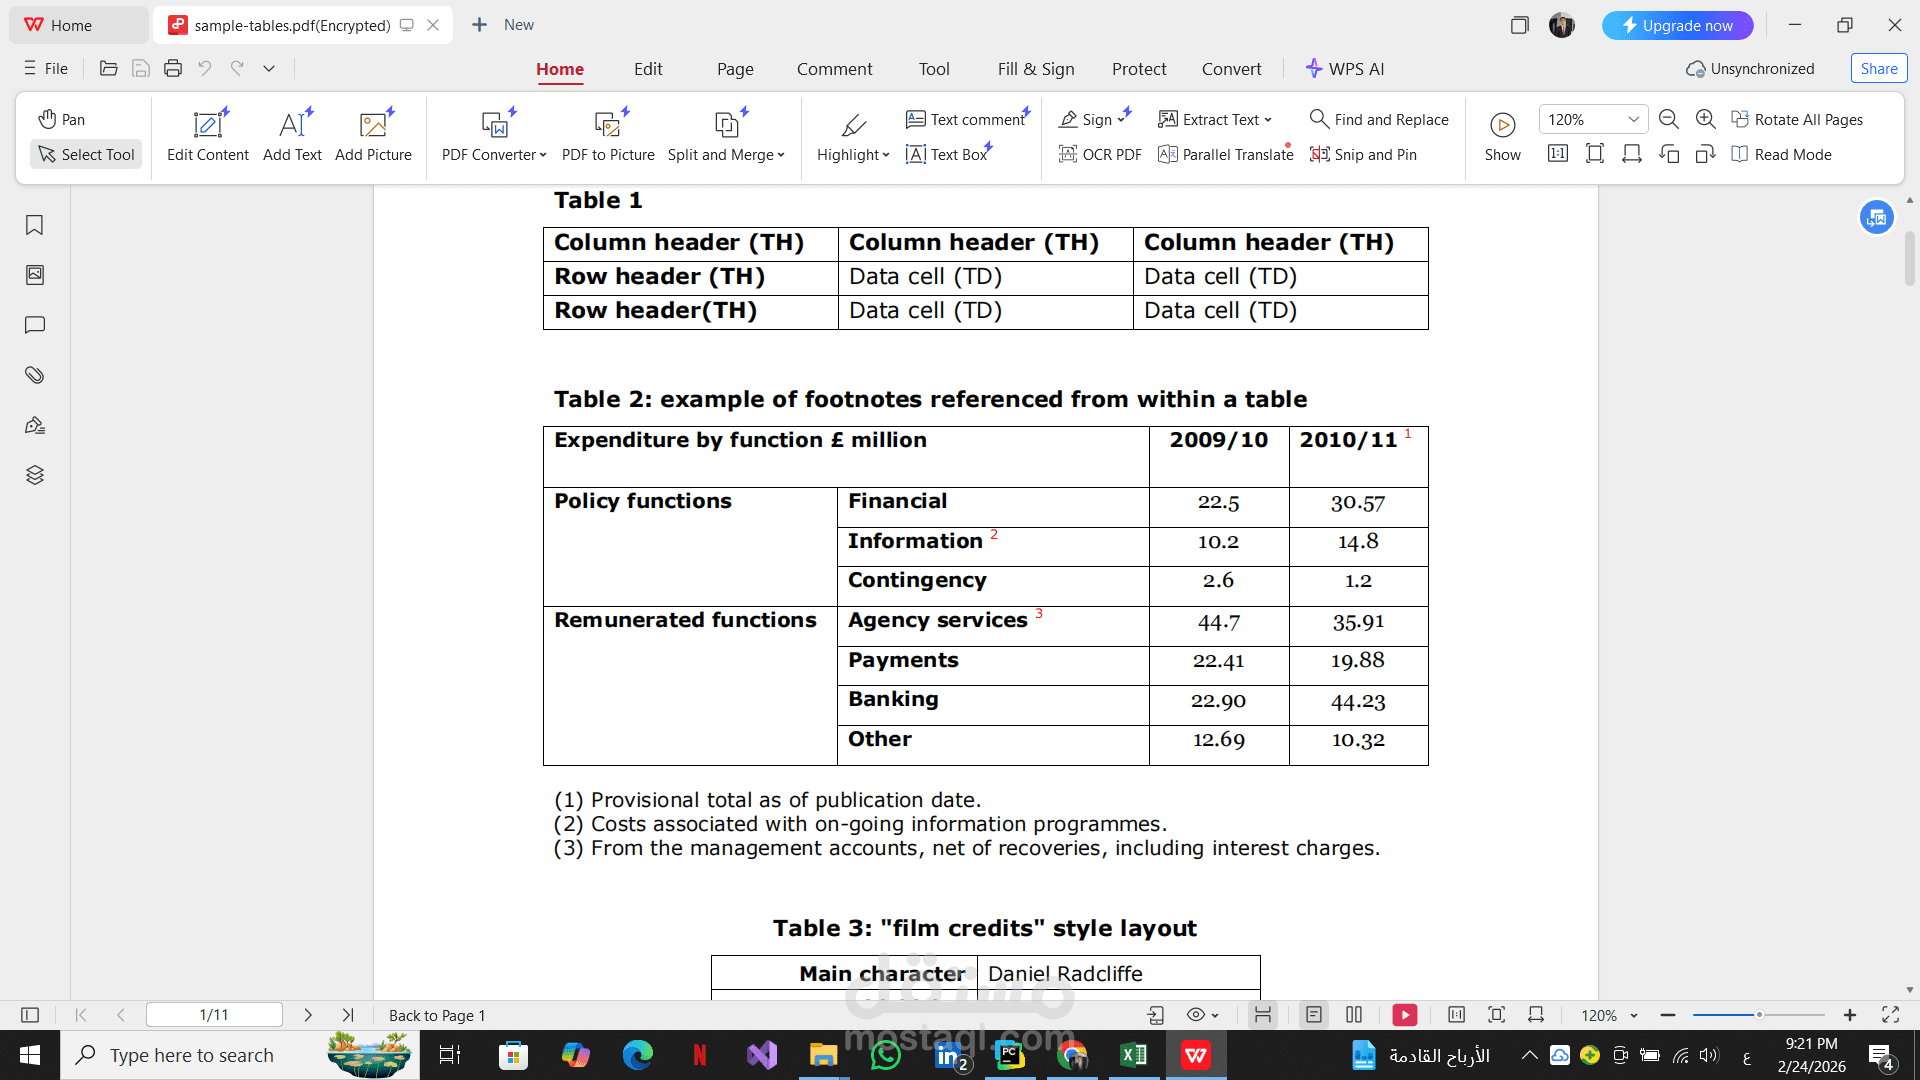Expand the Highlight dropdown arrow
1920x1080 pixels.
[x=886, y=155]
